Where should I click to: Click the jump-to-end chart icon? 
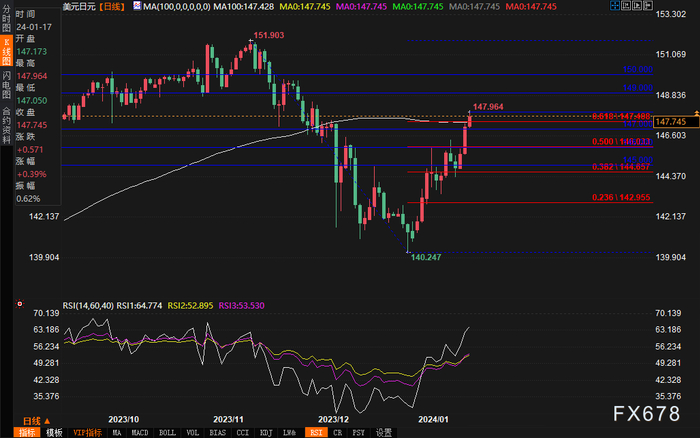pyautogui.click(x=648, y=5)
